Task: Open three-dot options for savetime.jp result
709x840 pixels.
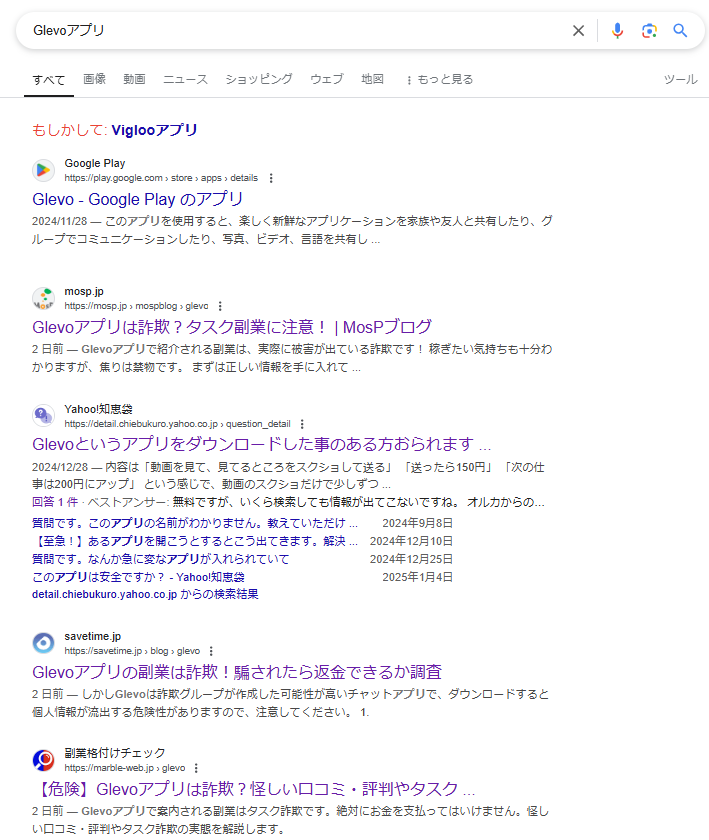Action: (211, 650)
